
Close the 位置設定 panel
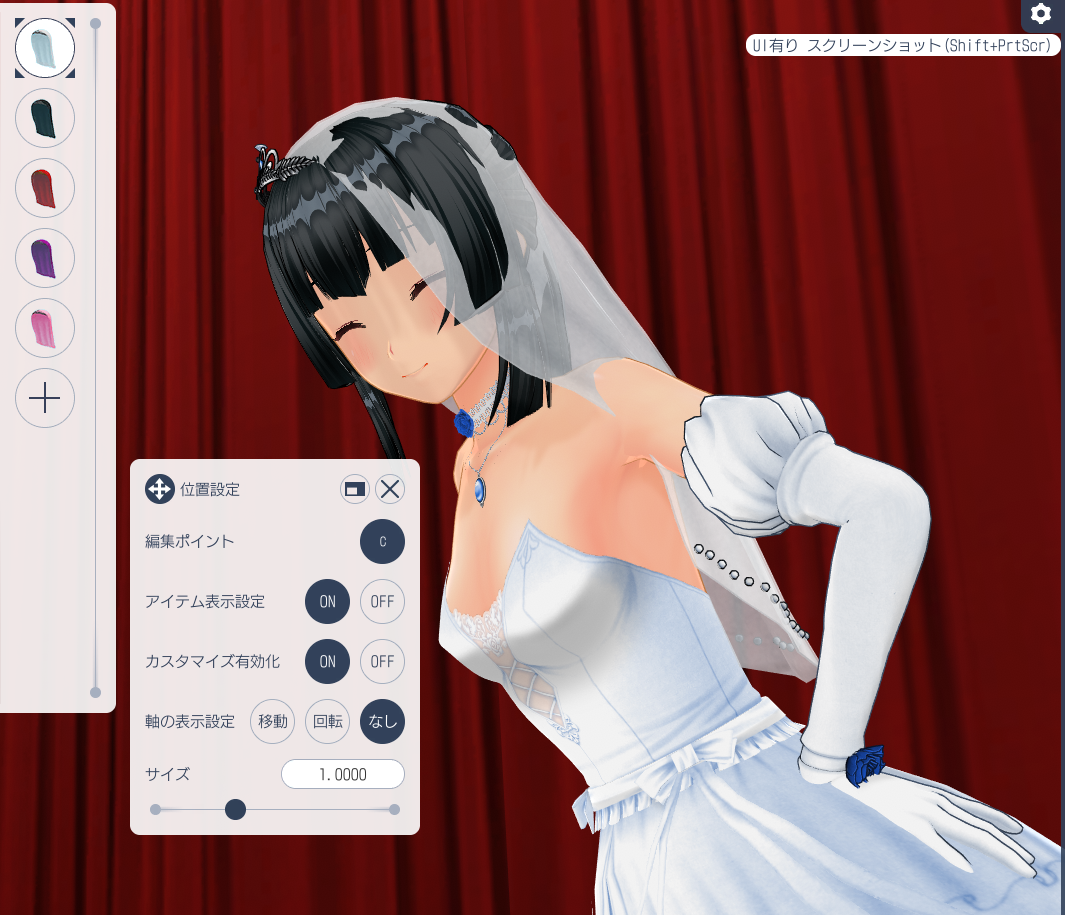click(390, 489)
